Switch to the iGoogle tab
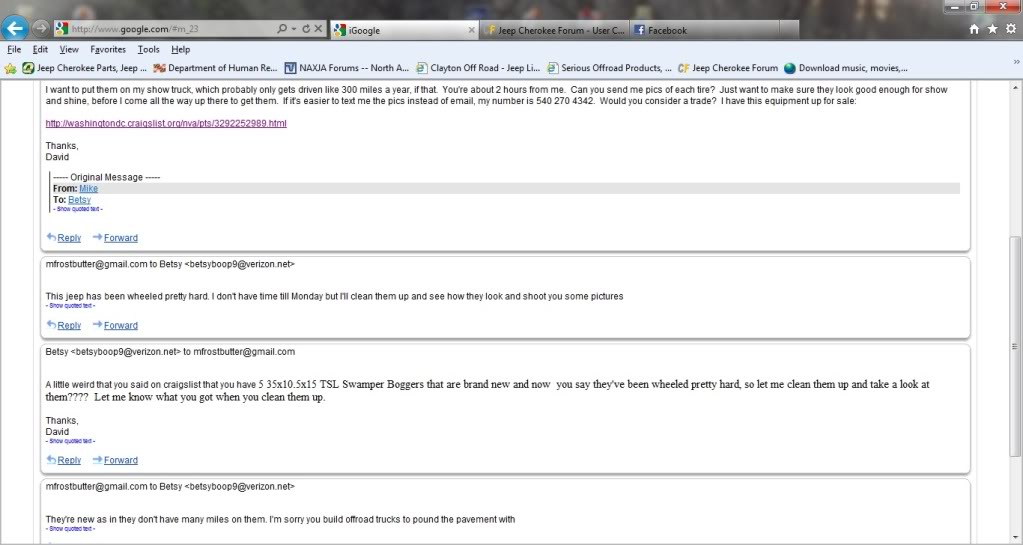The width and height of the screenshot is (1023, 545). tap(405, 30)
